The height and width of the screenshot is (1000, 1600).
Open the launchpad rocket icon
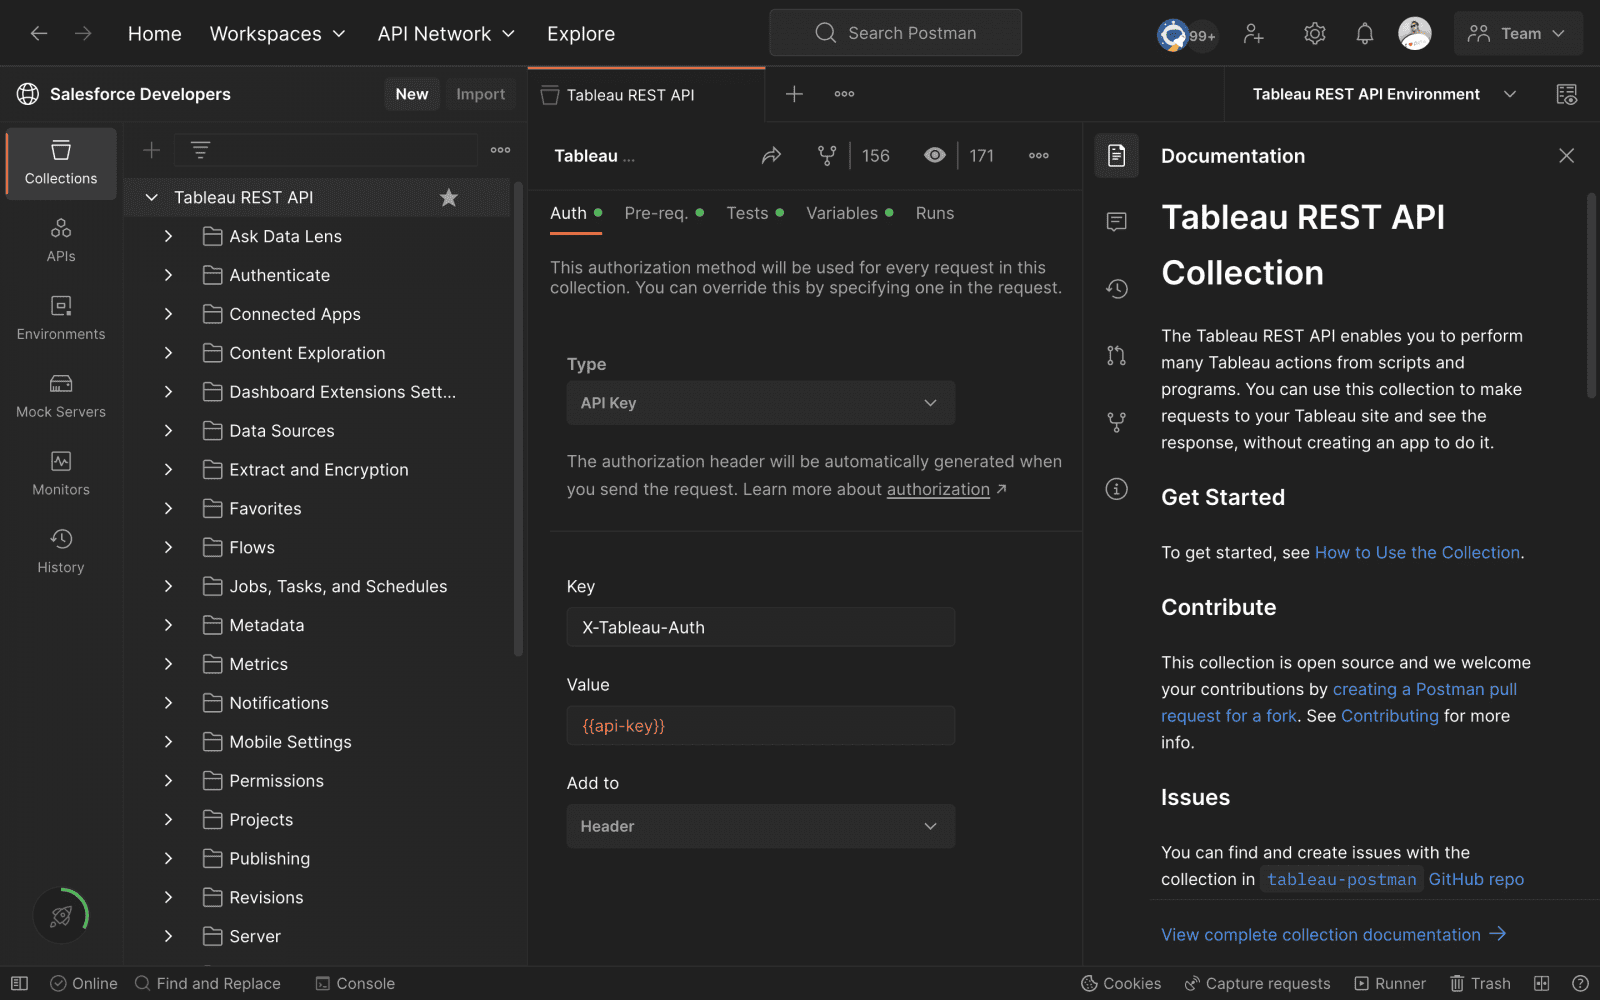click(61, 915)
